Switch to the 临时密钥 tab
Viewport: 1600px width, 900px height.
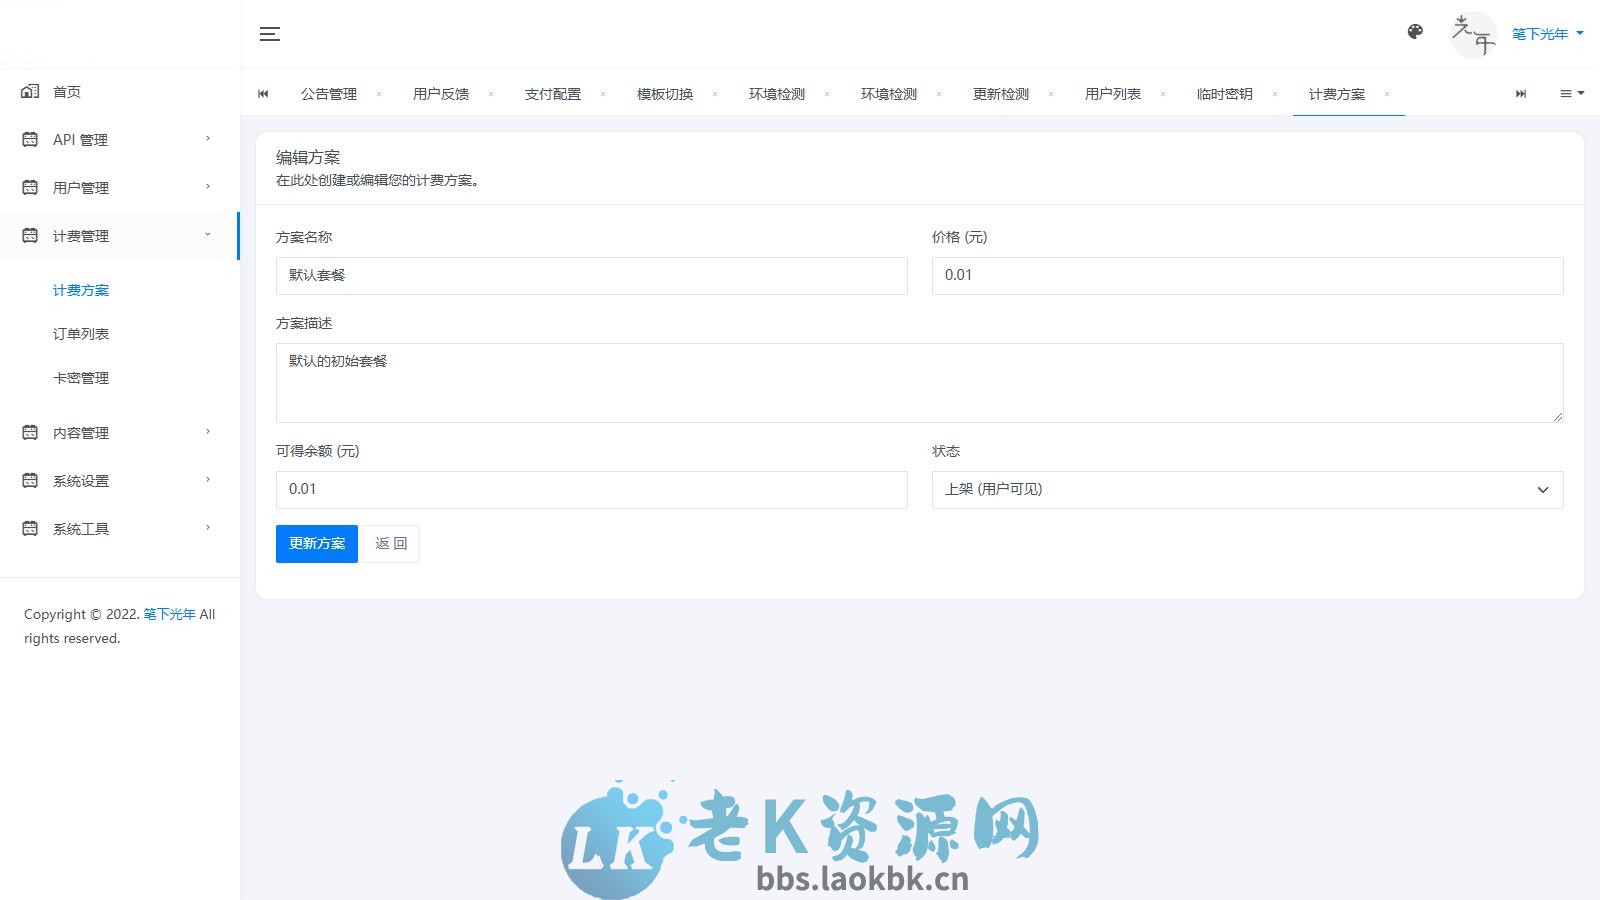(x=1224, y=94)
